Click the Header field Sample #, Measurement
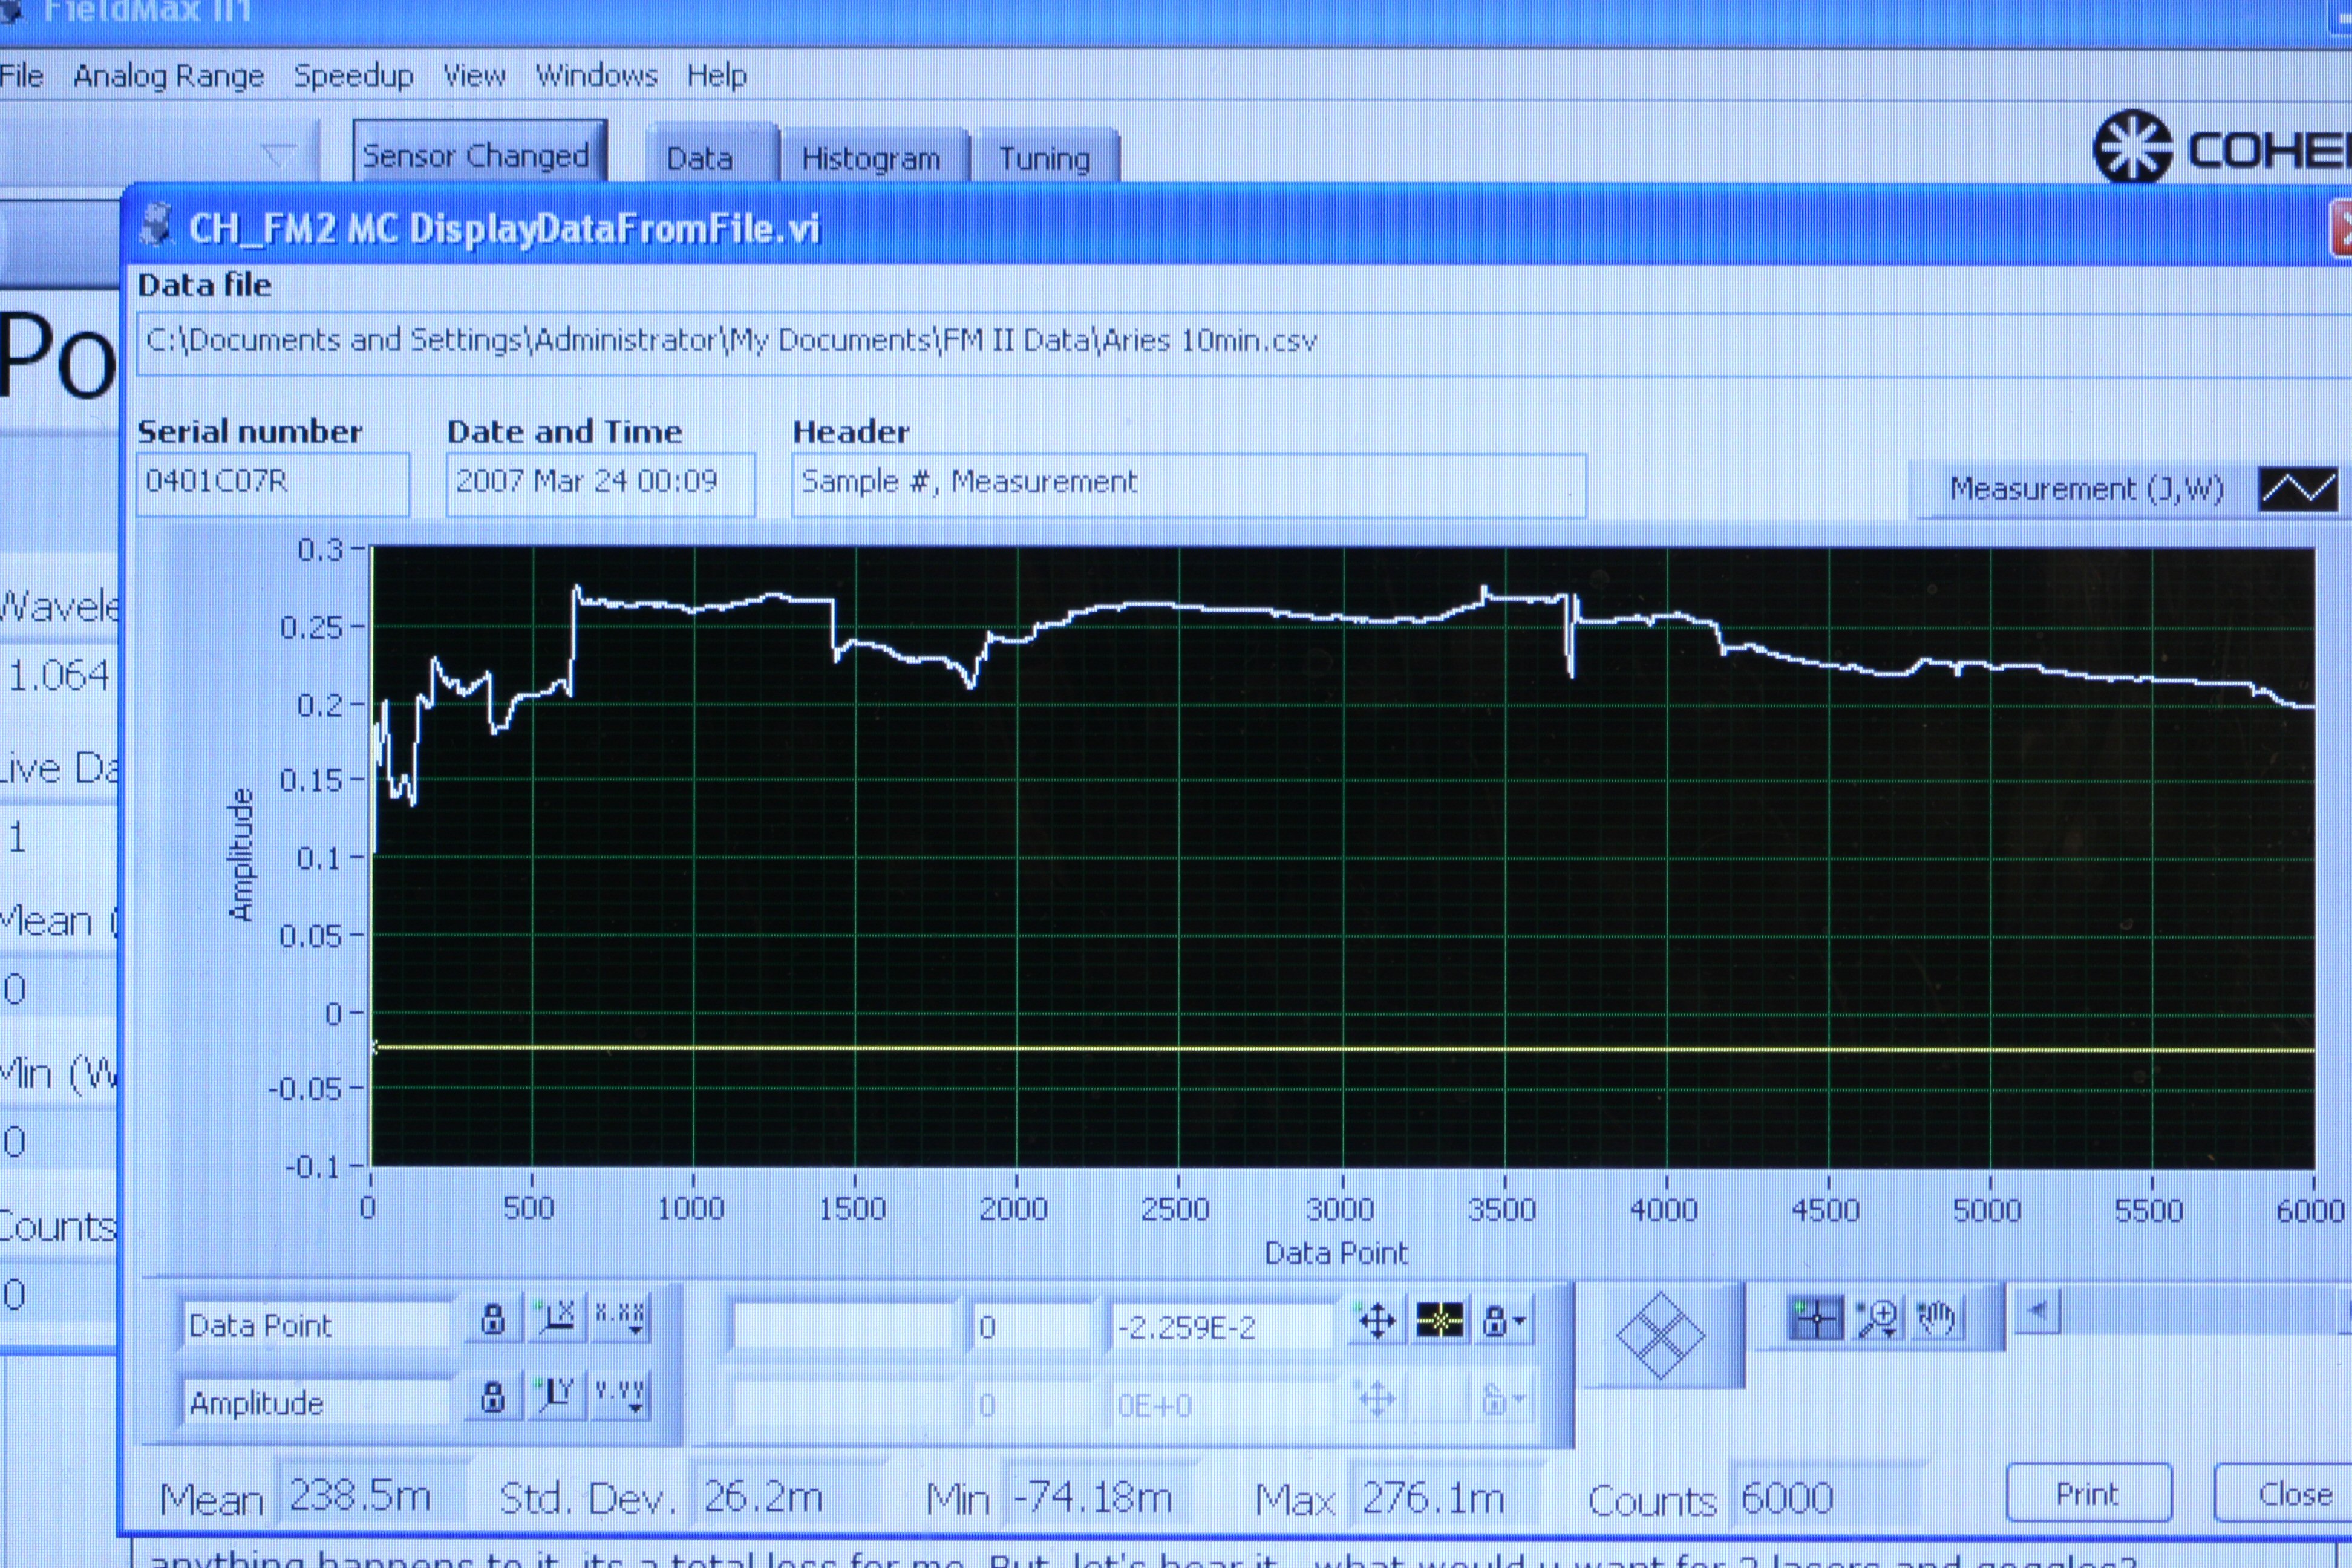The image size is (2352, 1568). coord(1189,485)
